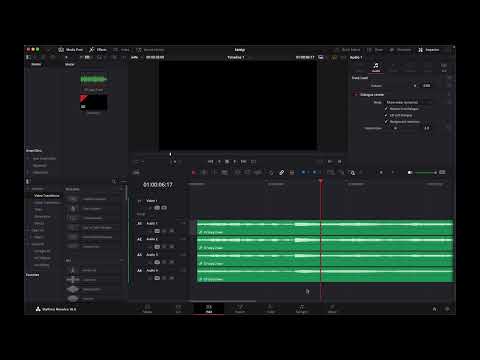Image resolution: width=480 pixels, height=360 pixels.
Task: Switch to the Fairlight page
Action: 302,308
